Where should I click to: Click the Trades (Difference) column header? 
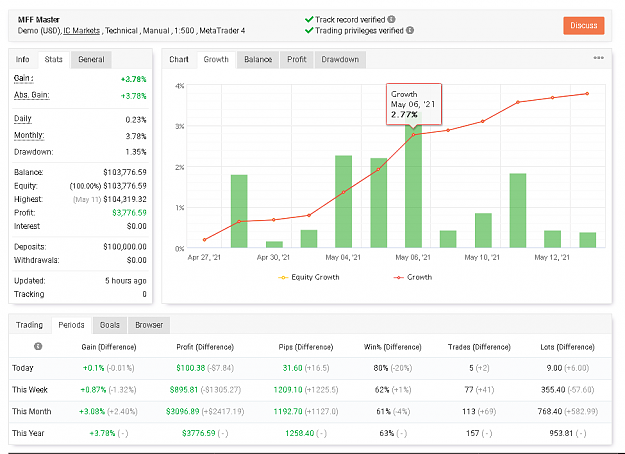click(x=479, y=347)
